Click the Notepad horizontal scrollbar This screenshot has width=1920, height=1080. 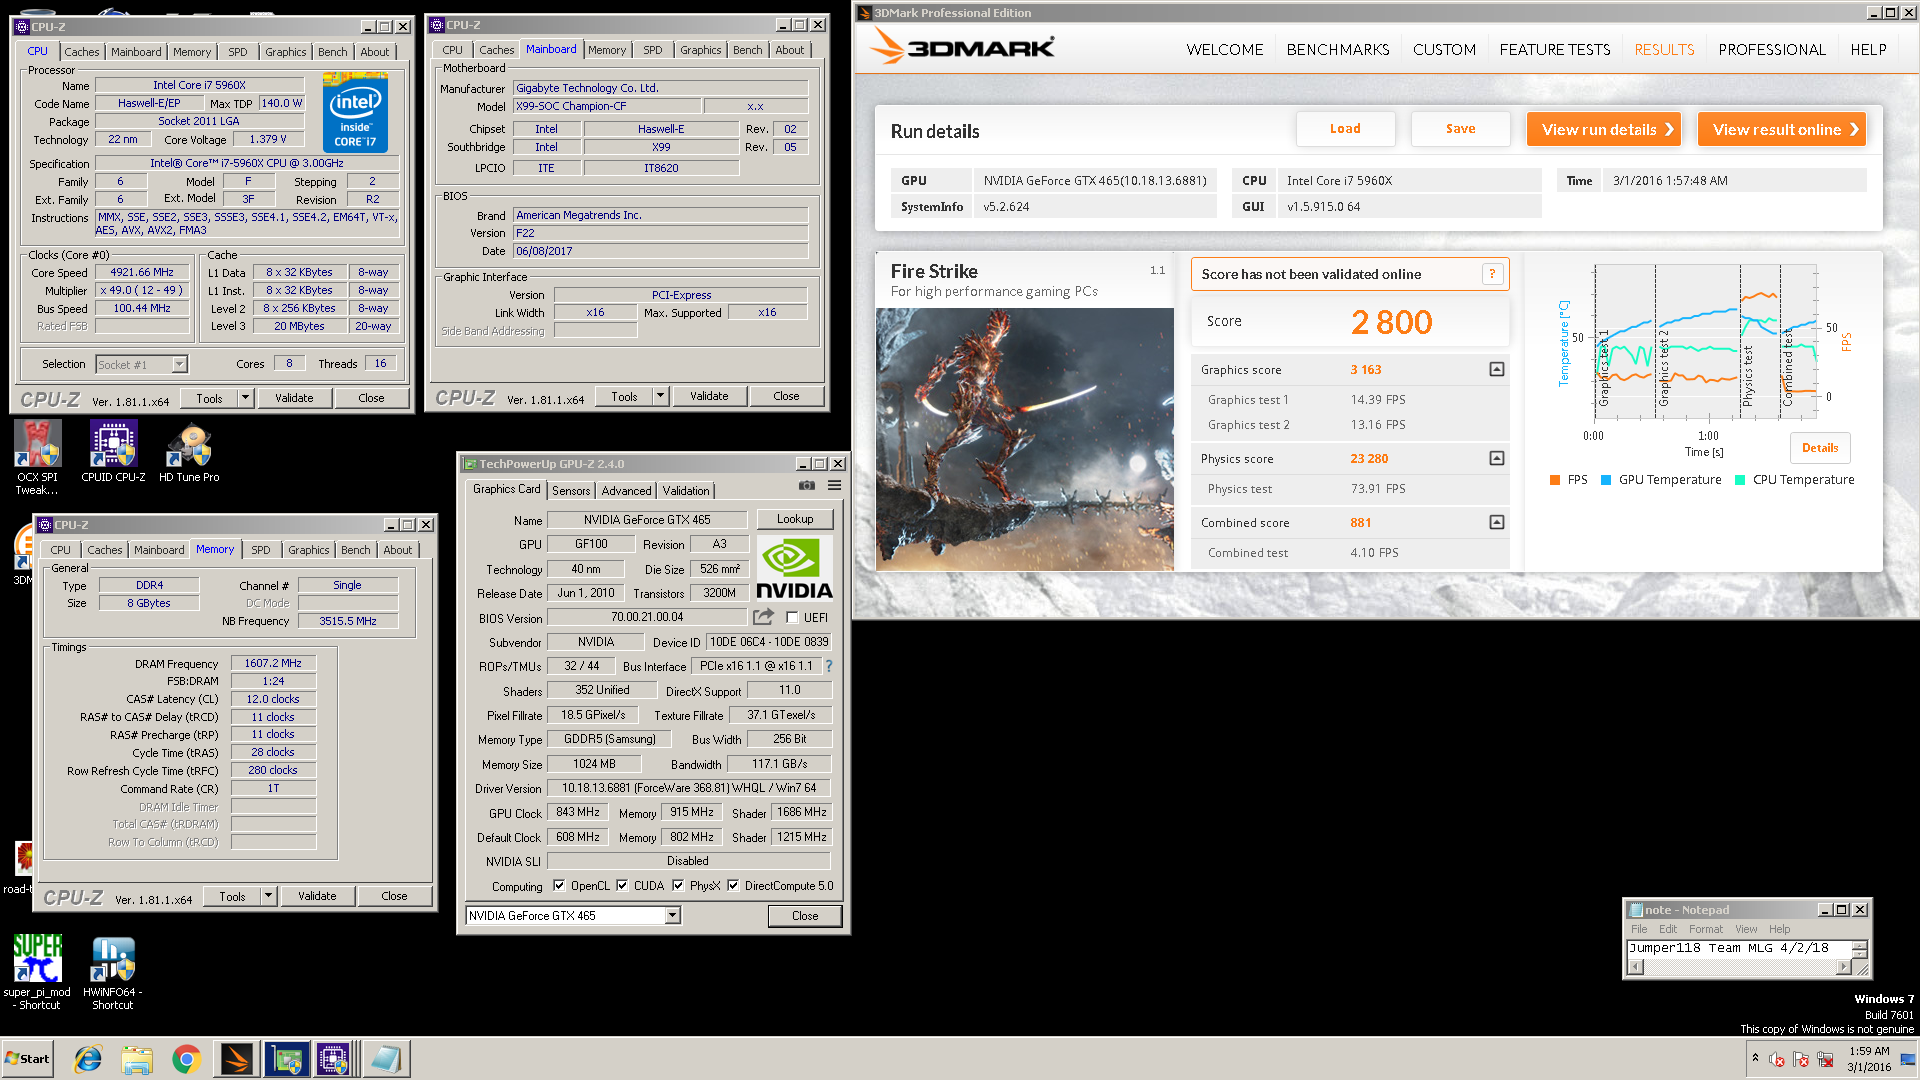(1739, 967)
